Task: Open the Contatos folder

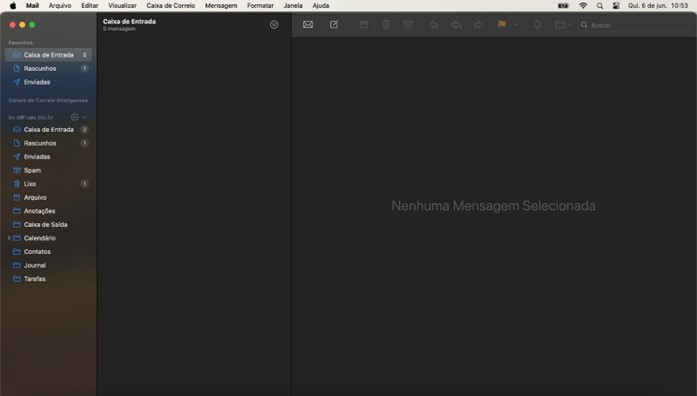Action: [48, 252]
